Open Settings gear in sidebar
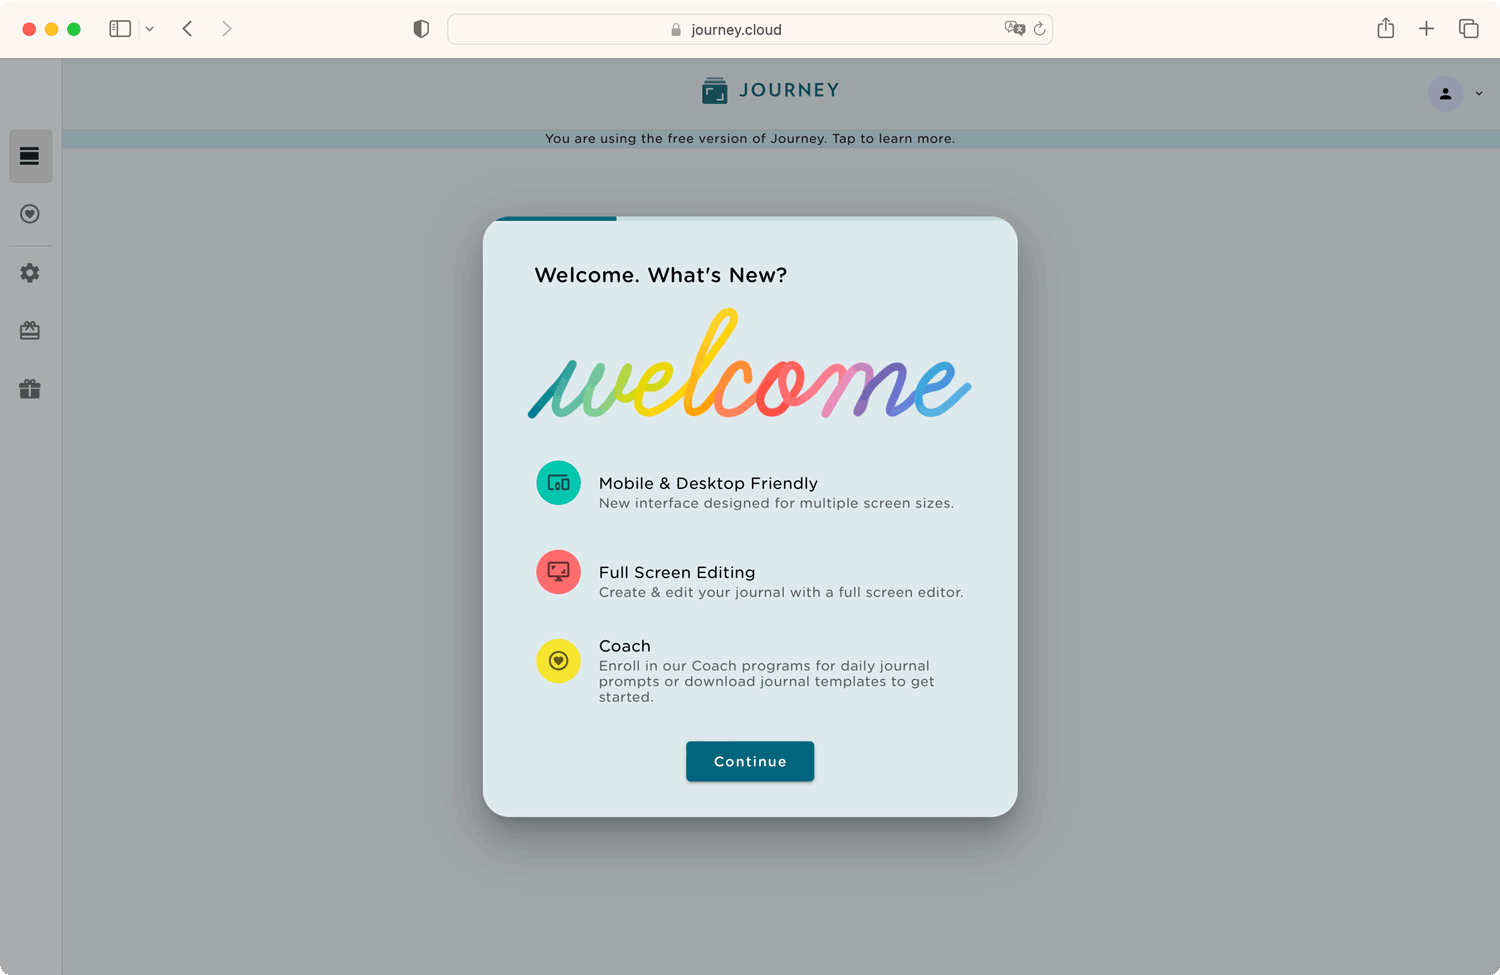Screen dimensions: 1500x975 point(30,273)
